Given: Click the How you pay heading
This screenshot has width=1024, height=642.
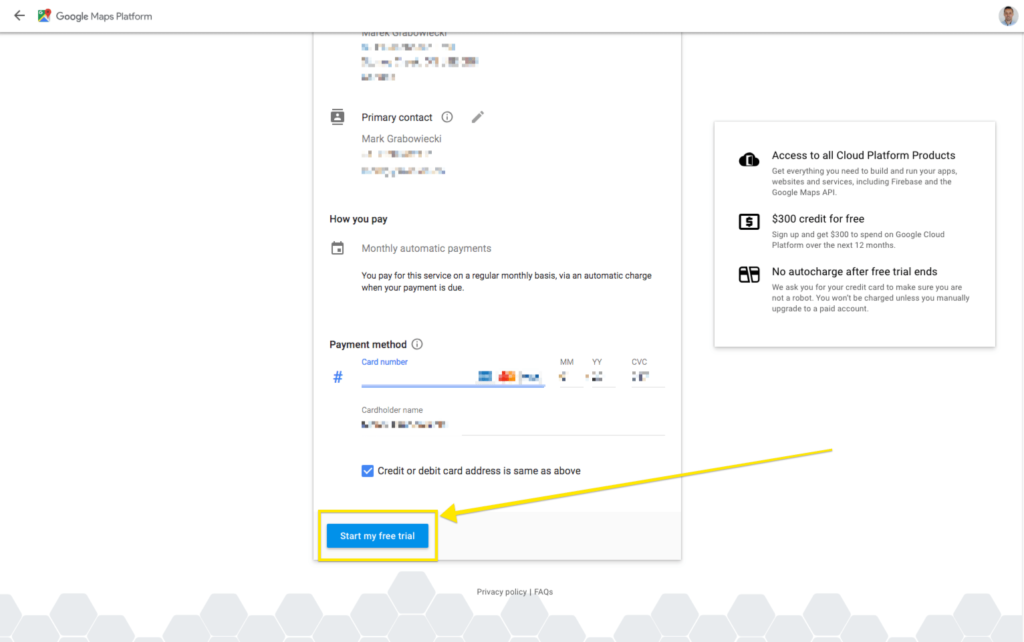Looking at the screenshot, I should point(359,219).
